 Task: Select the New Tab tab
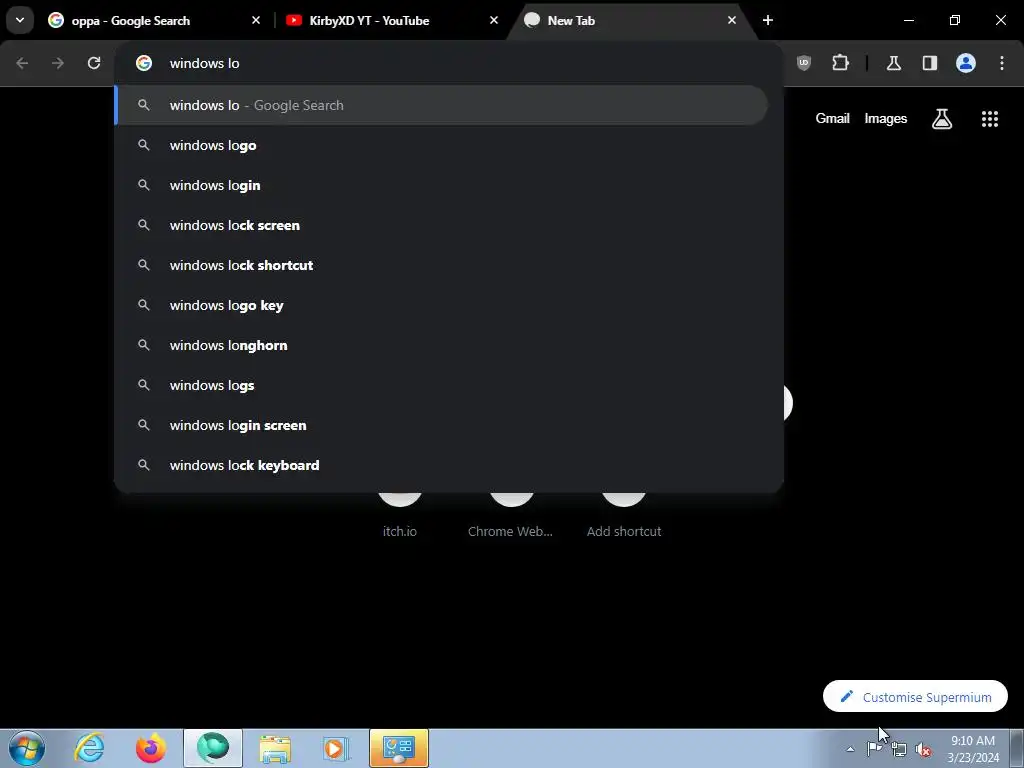(627, 20)
